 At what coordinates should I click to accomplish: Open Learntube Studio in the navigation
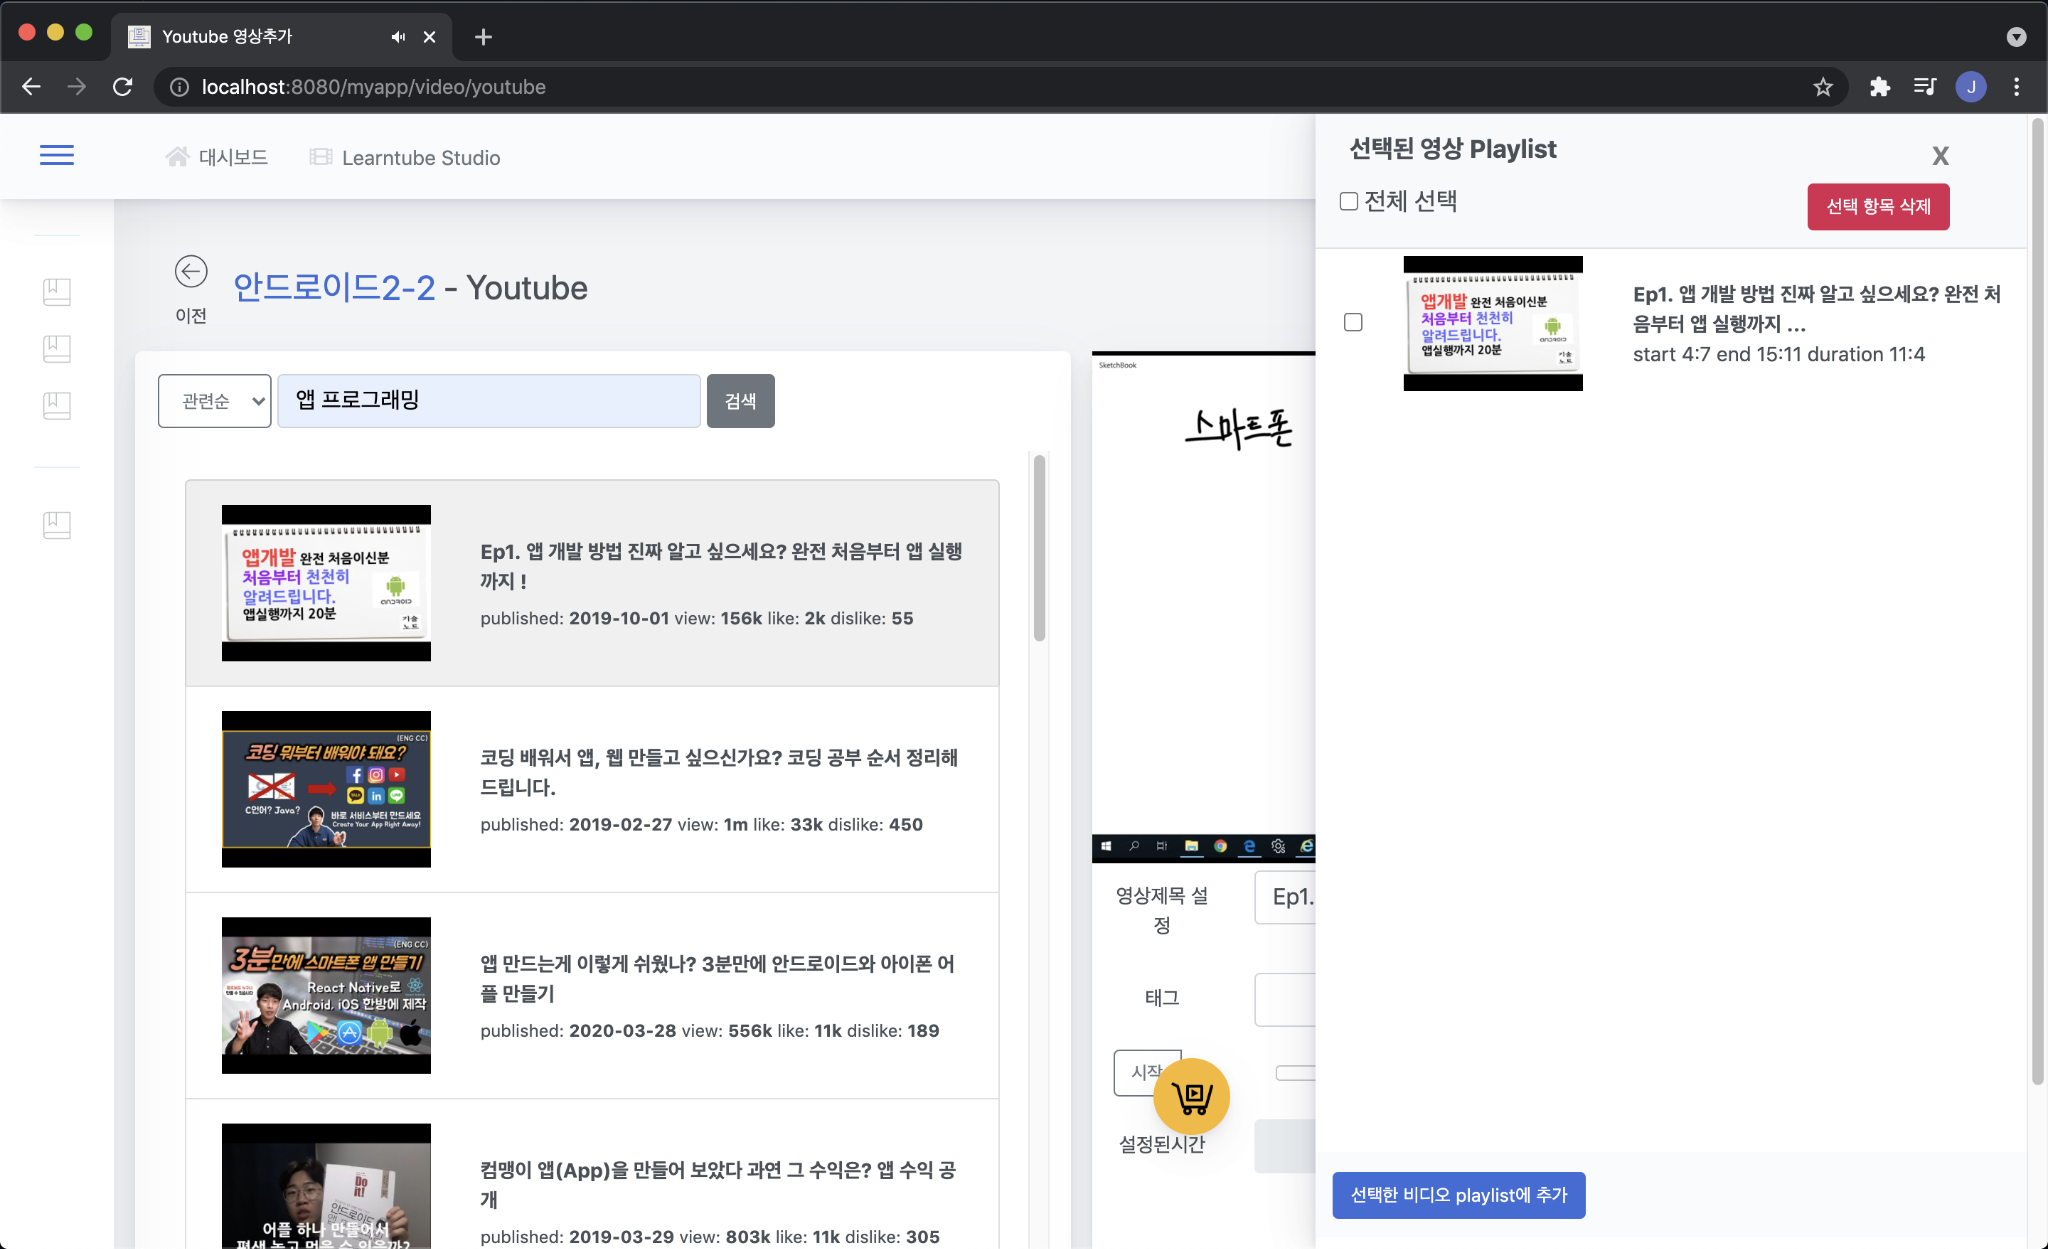(x=405, y=158)
